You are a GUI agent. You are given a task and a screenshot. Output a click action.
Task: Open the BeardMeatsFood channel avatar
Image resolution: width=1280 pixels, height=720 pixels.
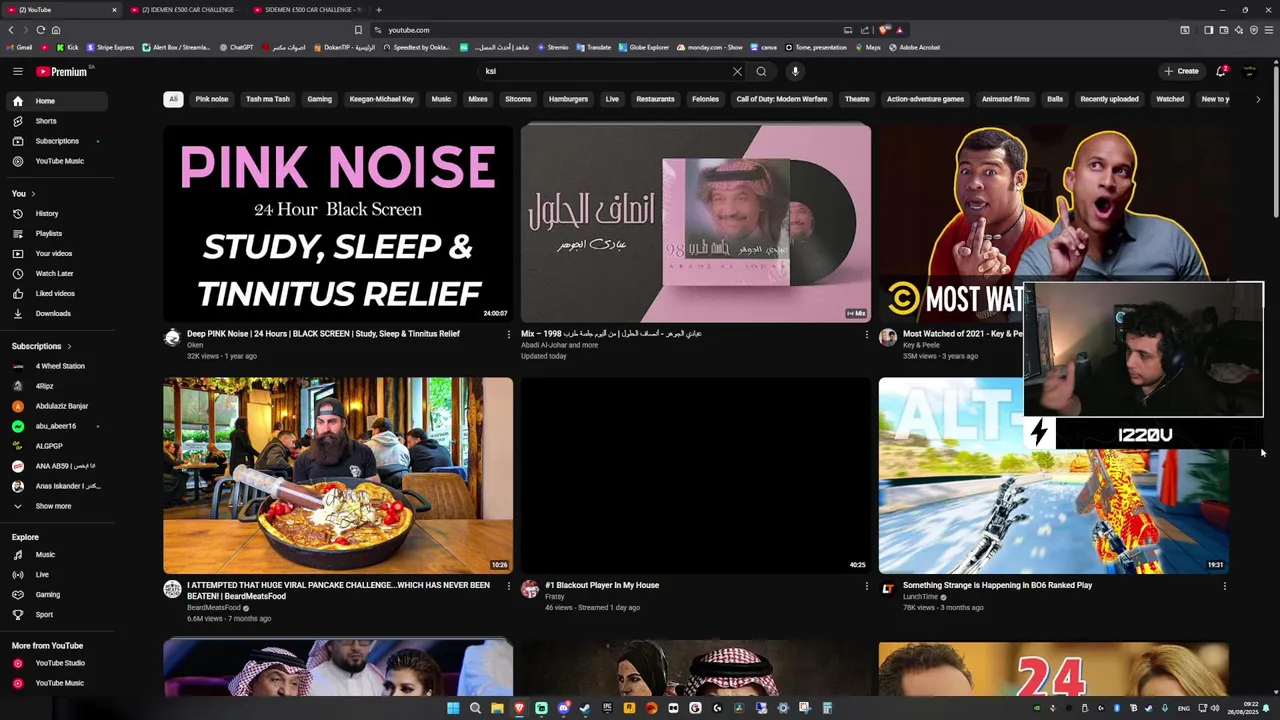[x=172, y=589]
